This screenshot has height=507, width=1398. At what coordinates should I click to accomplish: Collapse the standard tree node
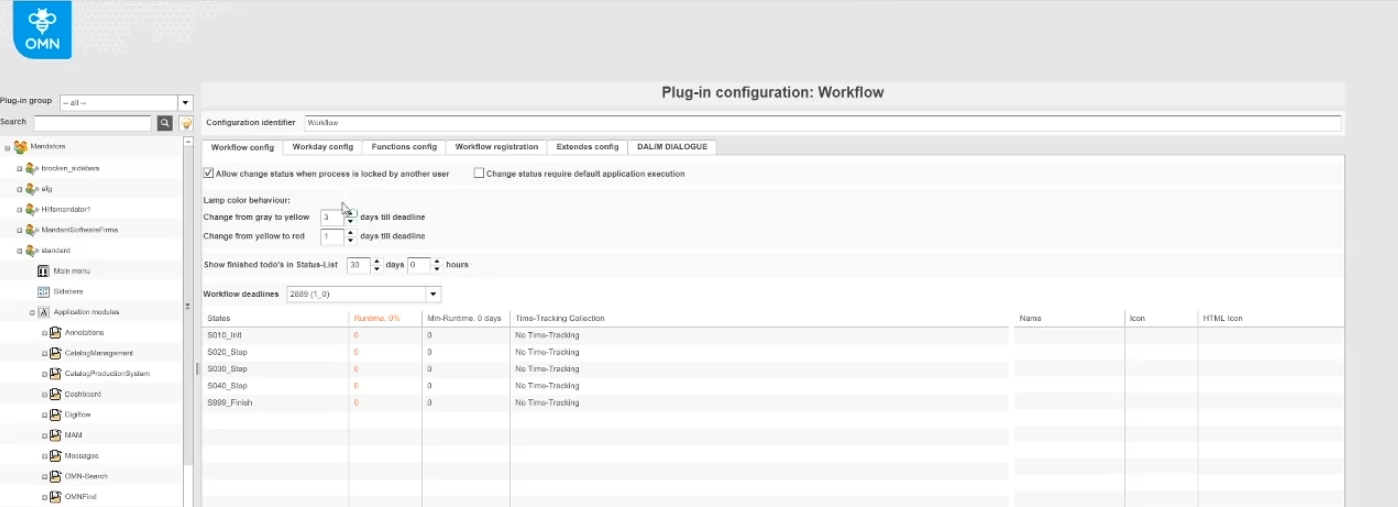tap(19, 251)
